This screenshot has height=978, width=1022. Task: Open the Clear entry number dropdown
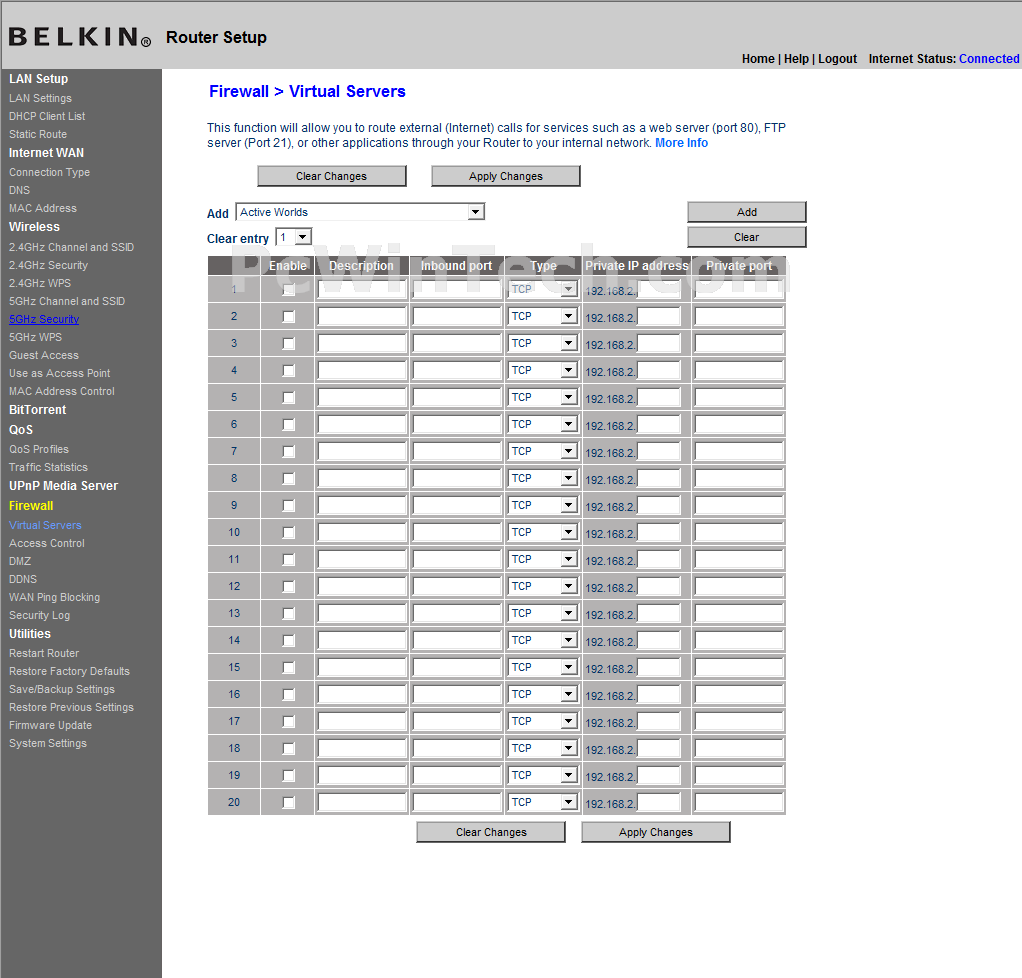point(294,237)
